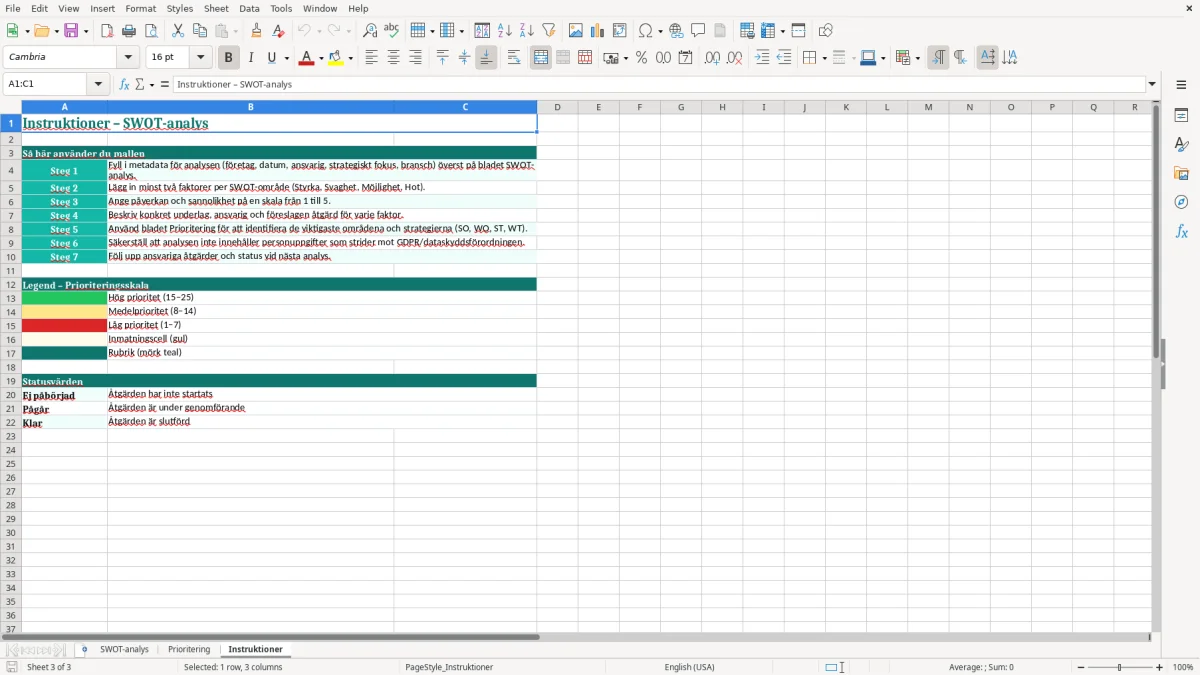The height and width of the screenshot is (675, 1200).
Task: Open sidebar Navigator icon
Action: [x=1181, y=202]
